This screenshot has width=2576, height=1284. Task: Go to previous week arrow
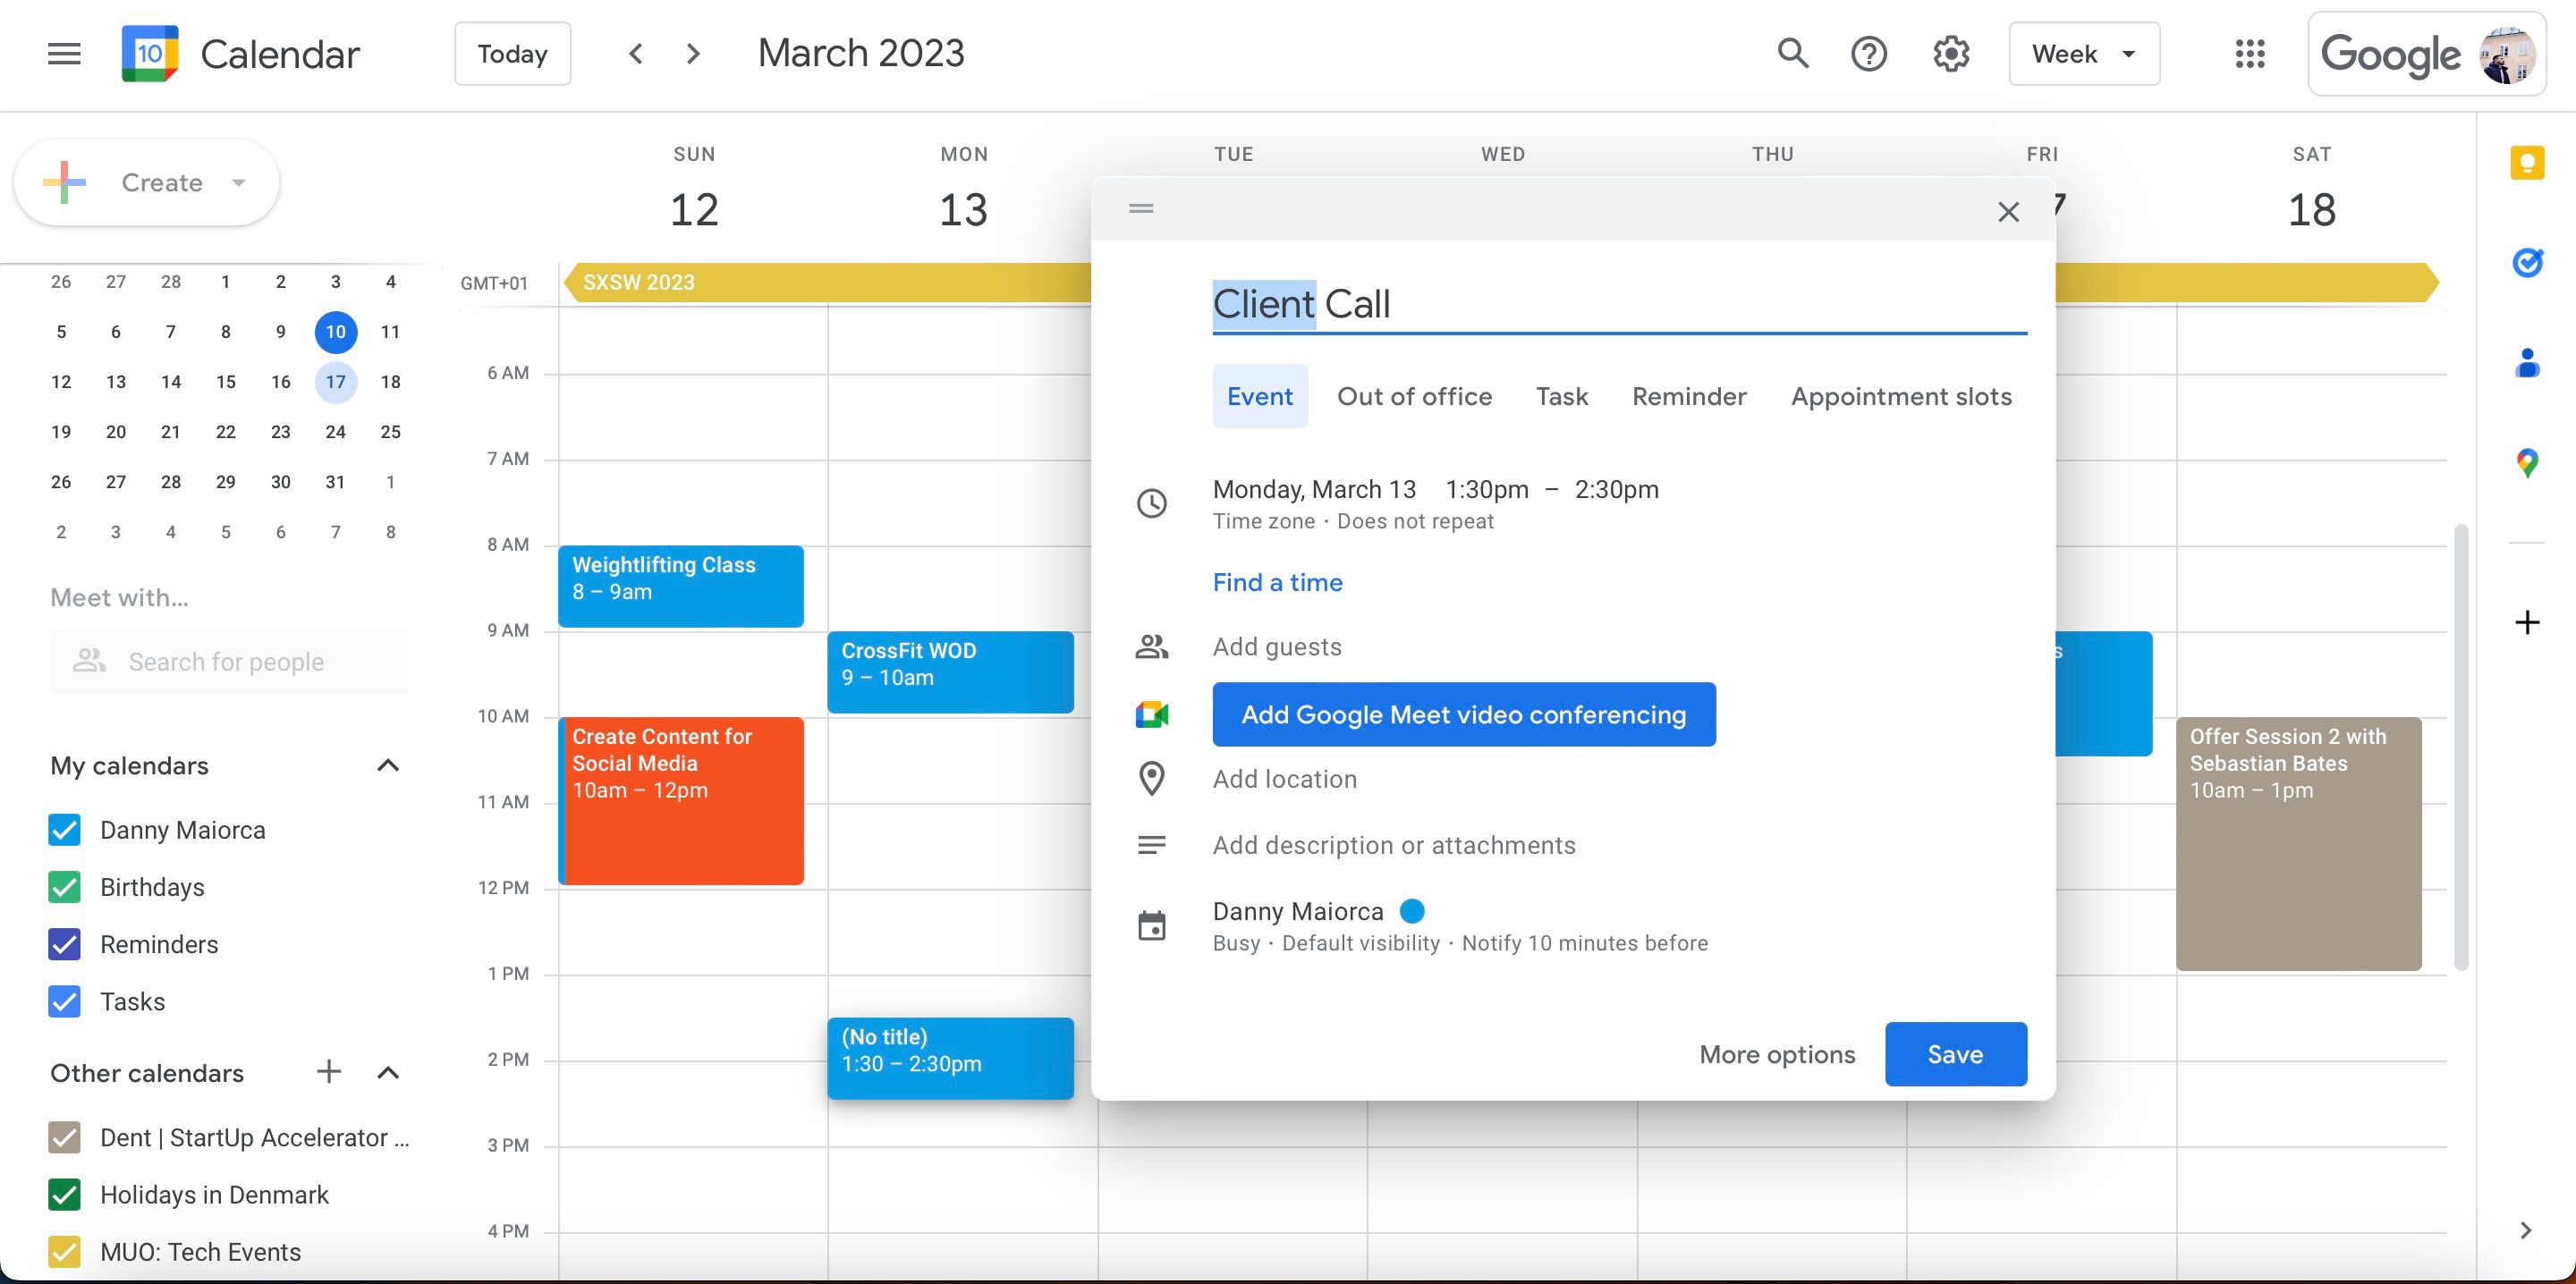point(636,54)
